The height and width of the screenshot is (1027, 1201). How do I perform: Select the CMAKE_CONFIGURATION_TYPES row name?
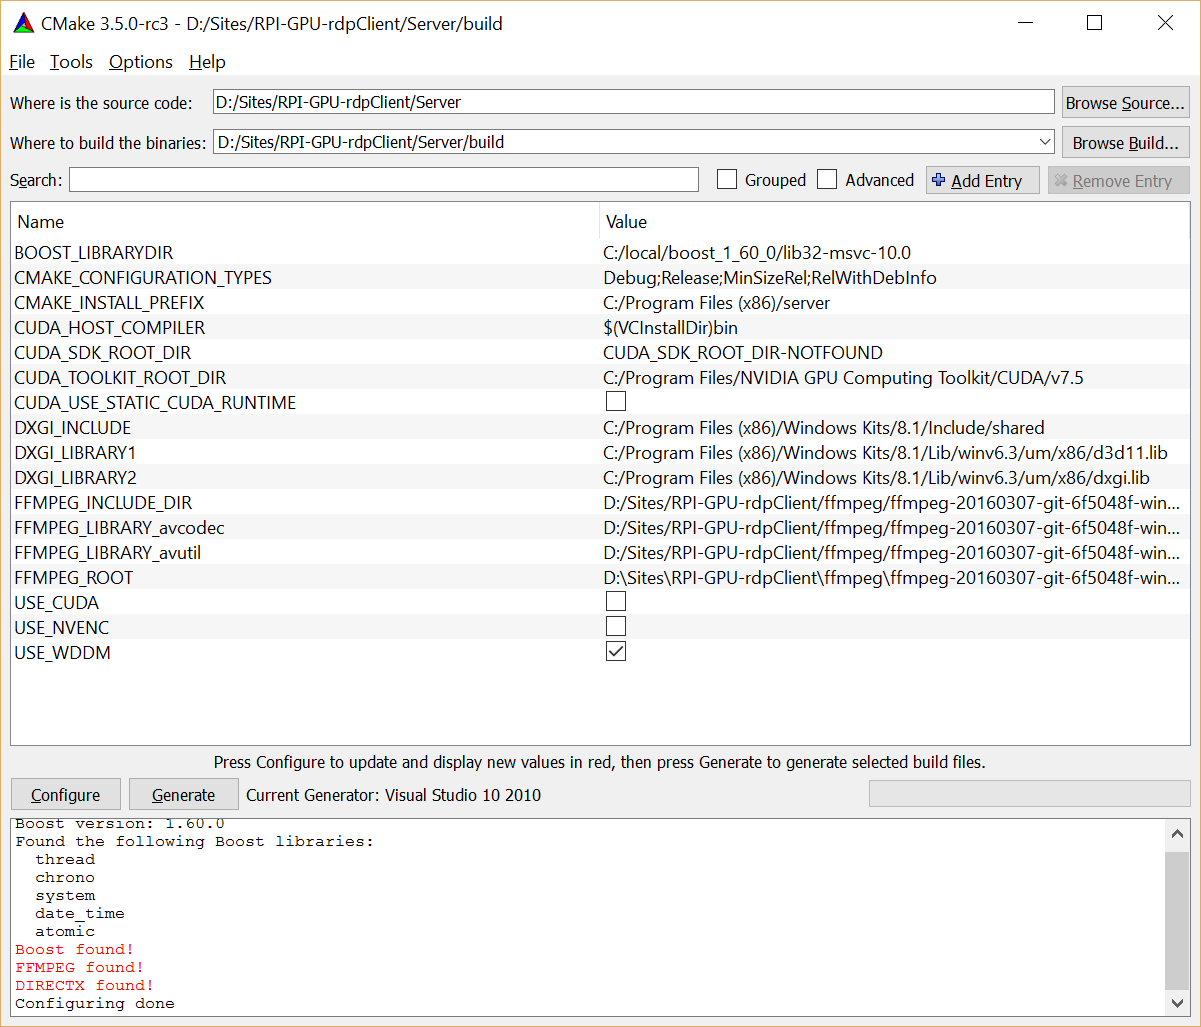coord(143,278)
